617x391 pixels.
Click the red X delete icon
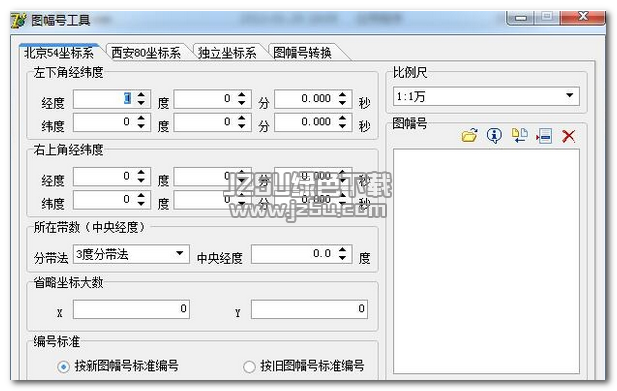click(569, 136)
